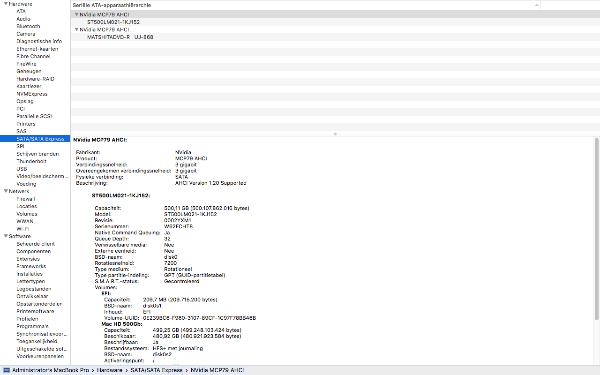This screenshot has height=375, width=600.
Task: Select Opslag in the sidebar
Action: 25,101
